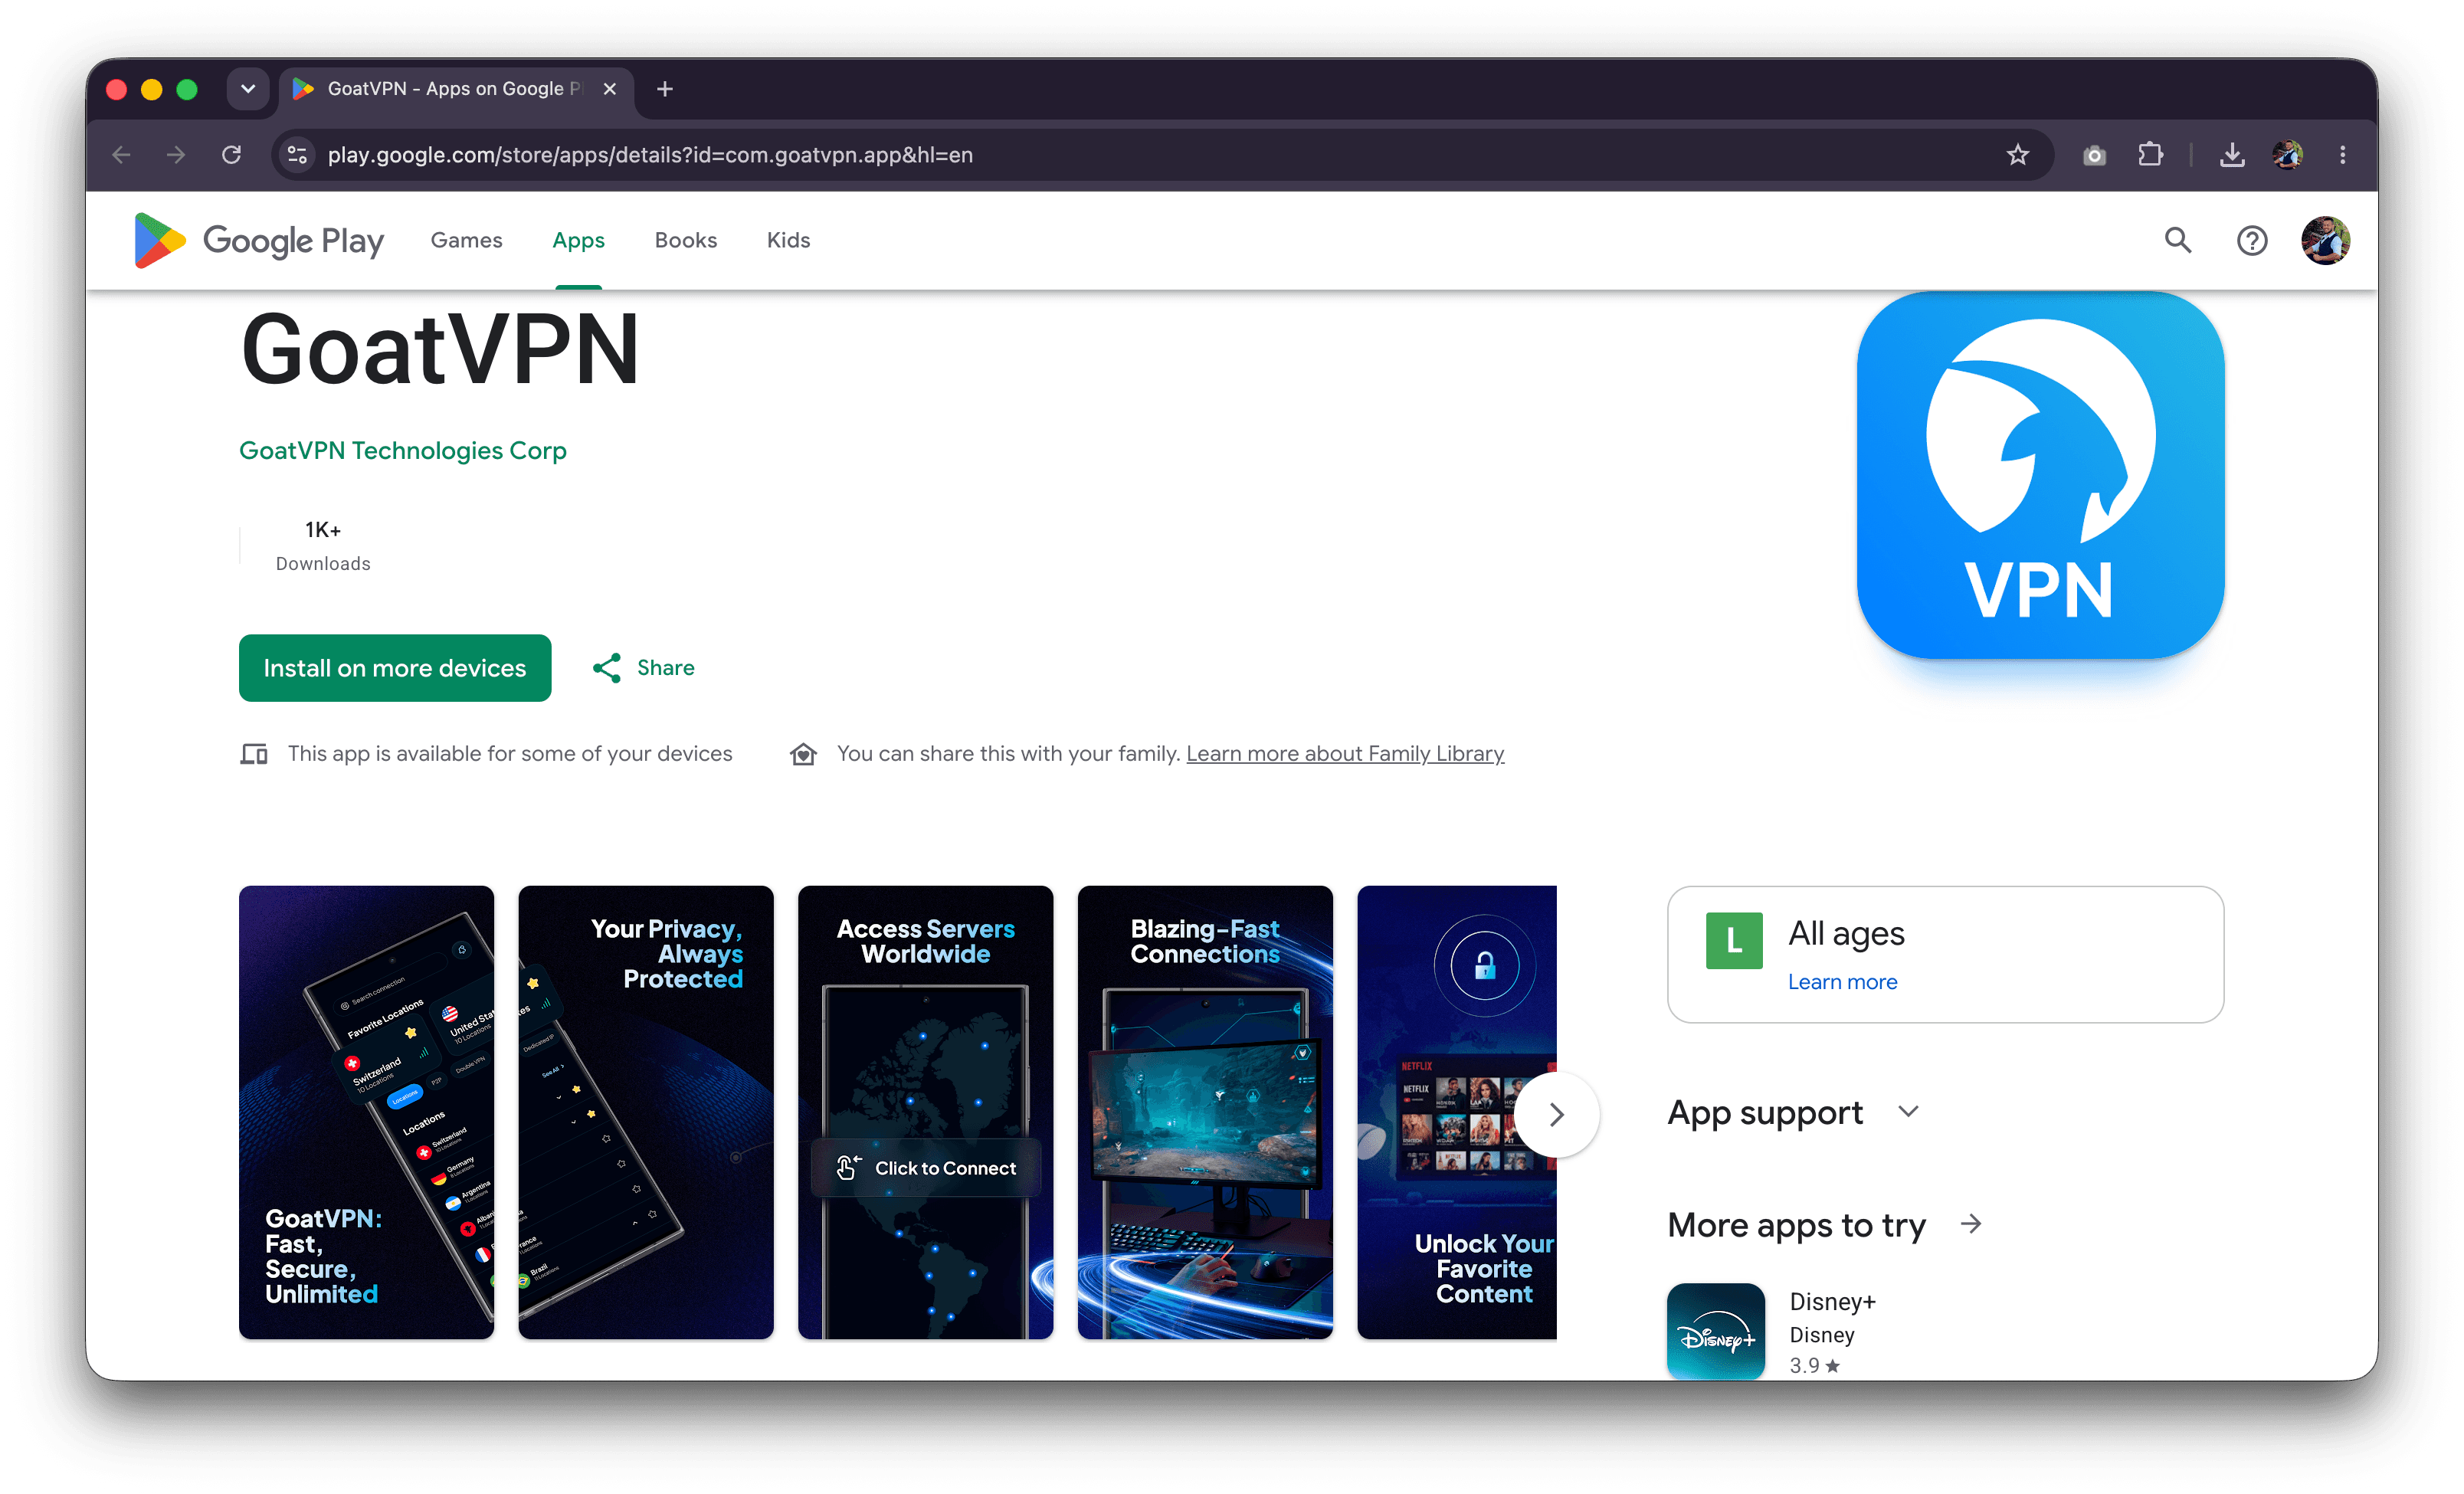Open the tab search dropdown
The image size is (2464, 1494).
[247, 89]
